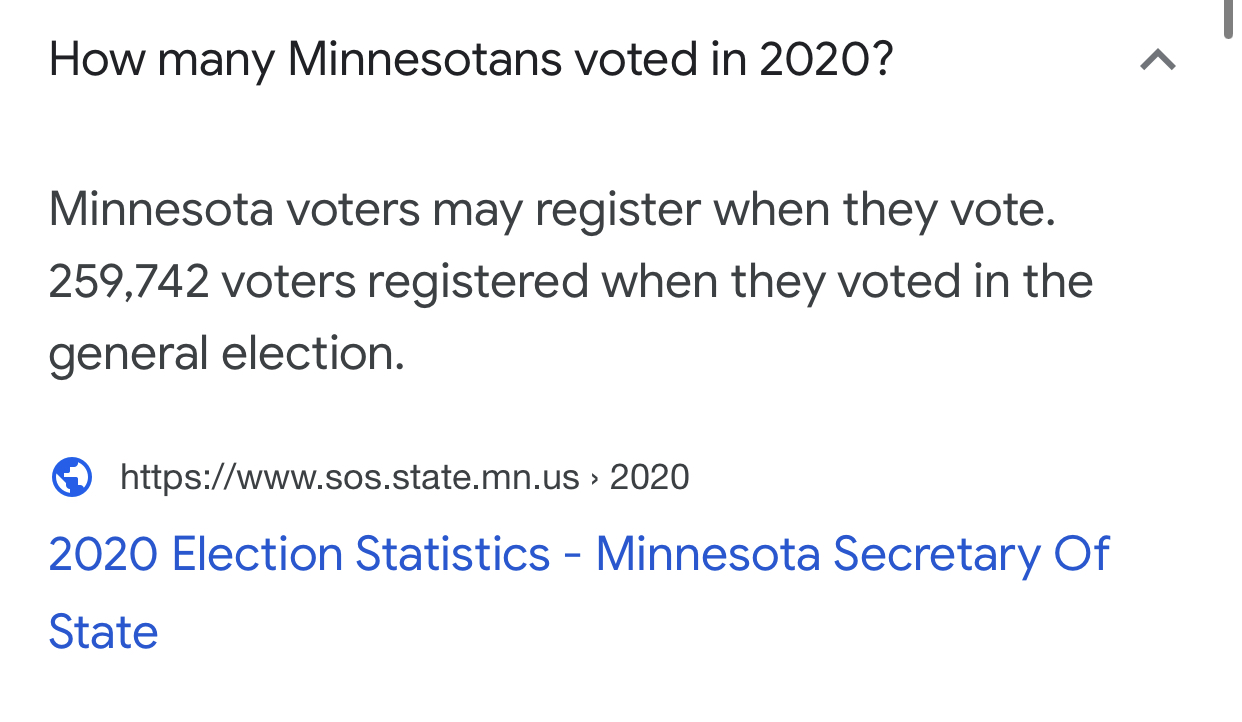The width and height of the screenshot is (1242, 722).
Task: Click the word "Statistics" in the blue title
Action: [453, 555]
